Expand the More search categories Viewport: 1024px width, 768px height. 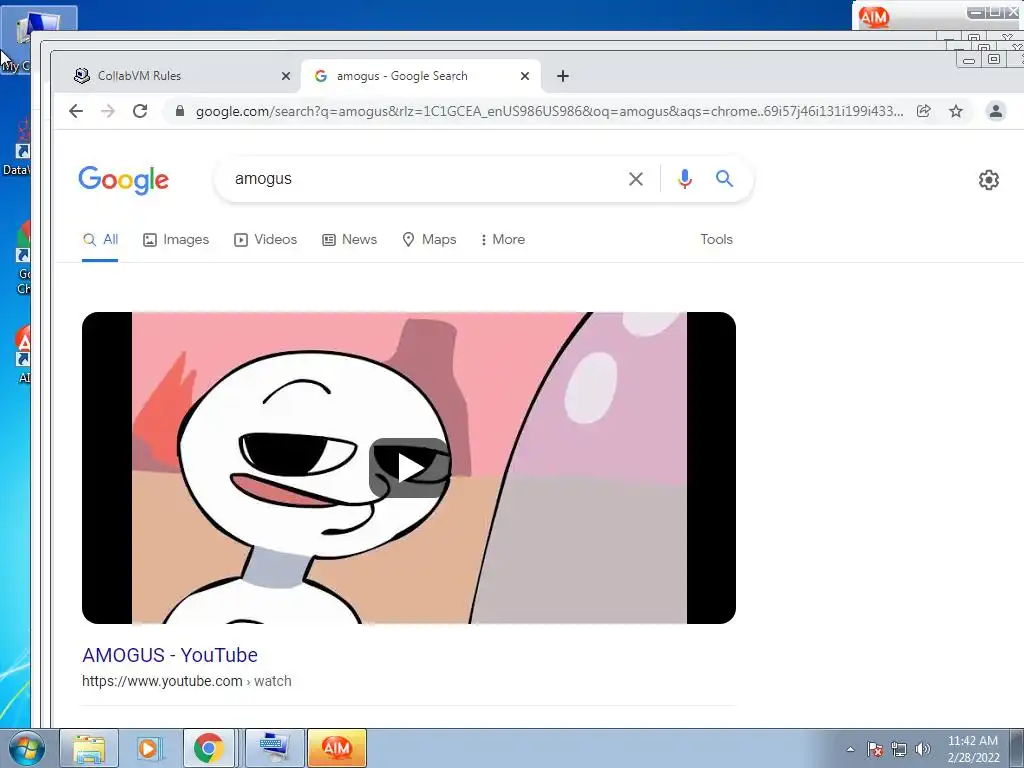click(502, 240)
